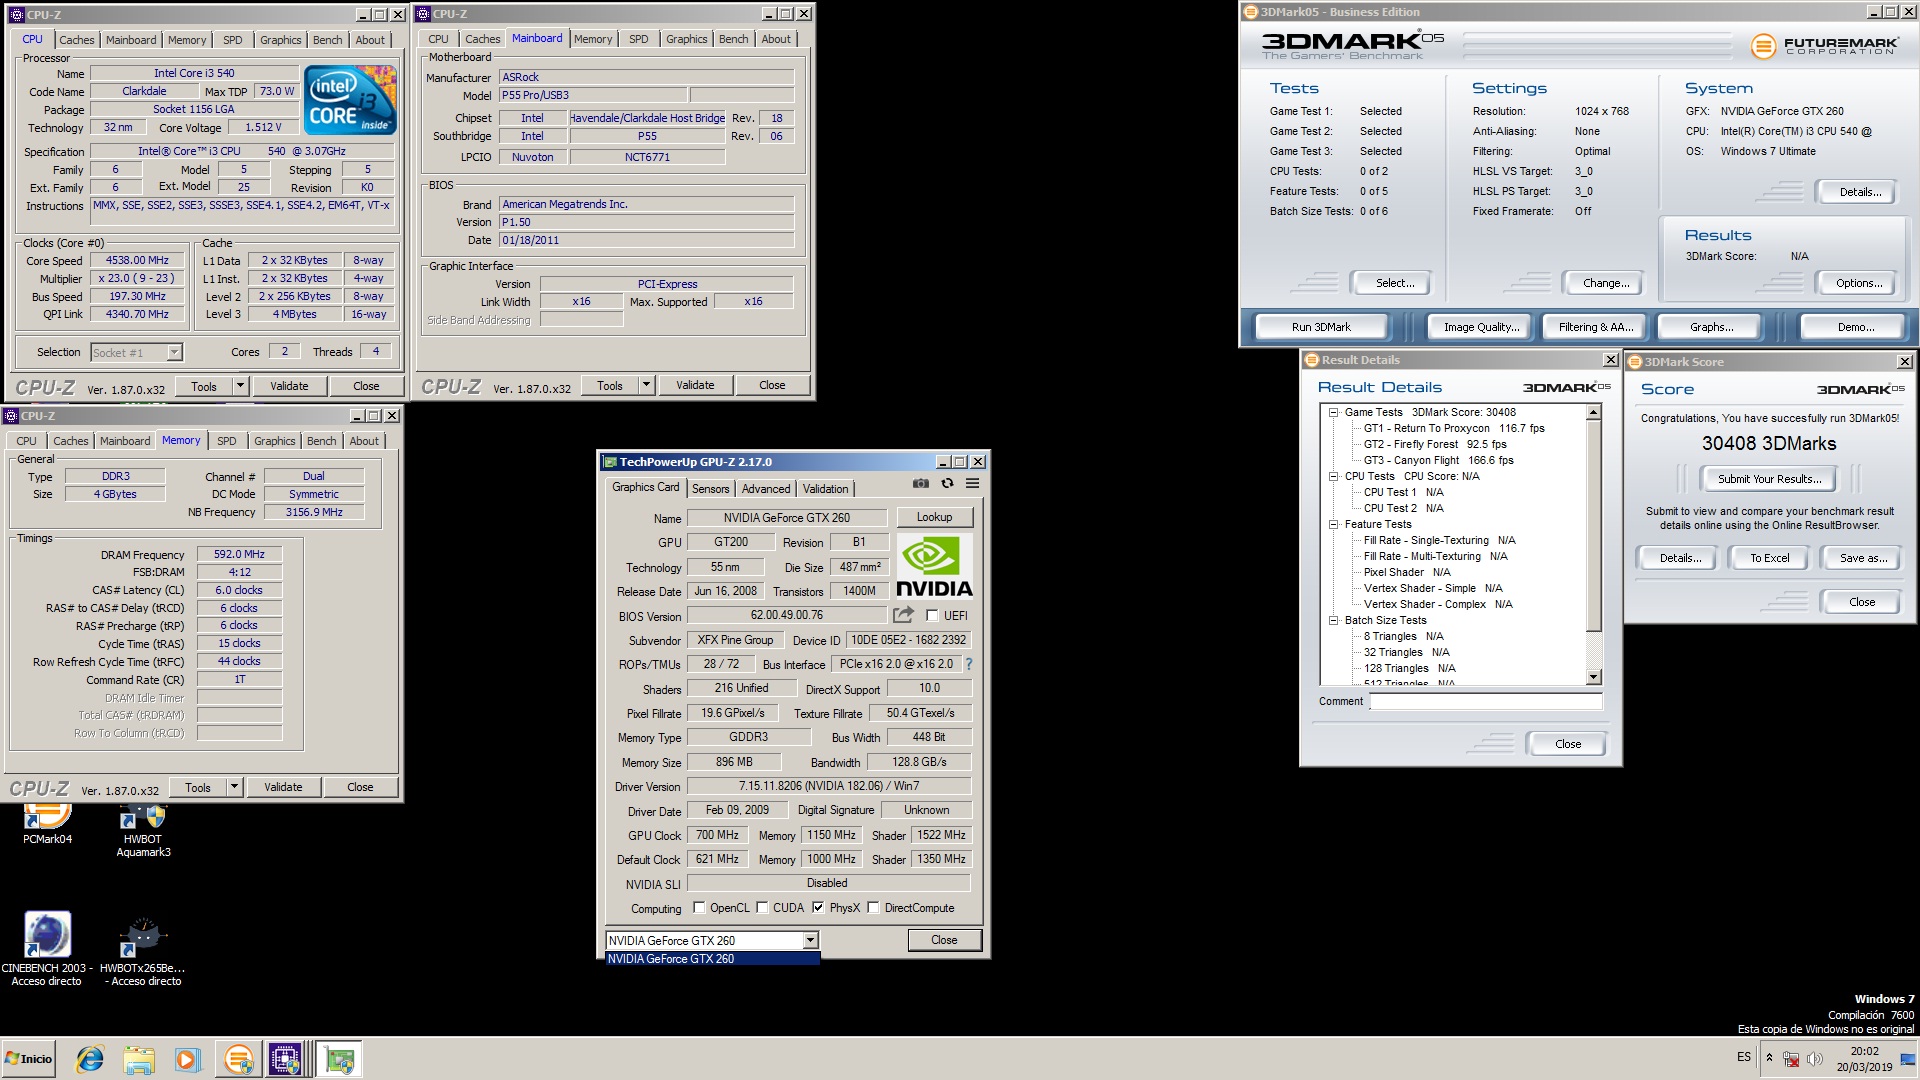
Task: Collapse the Feature Tests tree node
Action: tap(1333, 524)
